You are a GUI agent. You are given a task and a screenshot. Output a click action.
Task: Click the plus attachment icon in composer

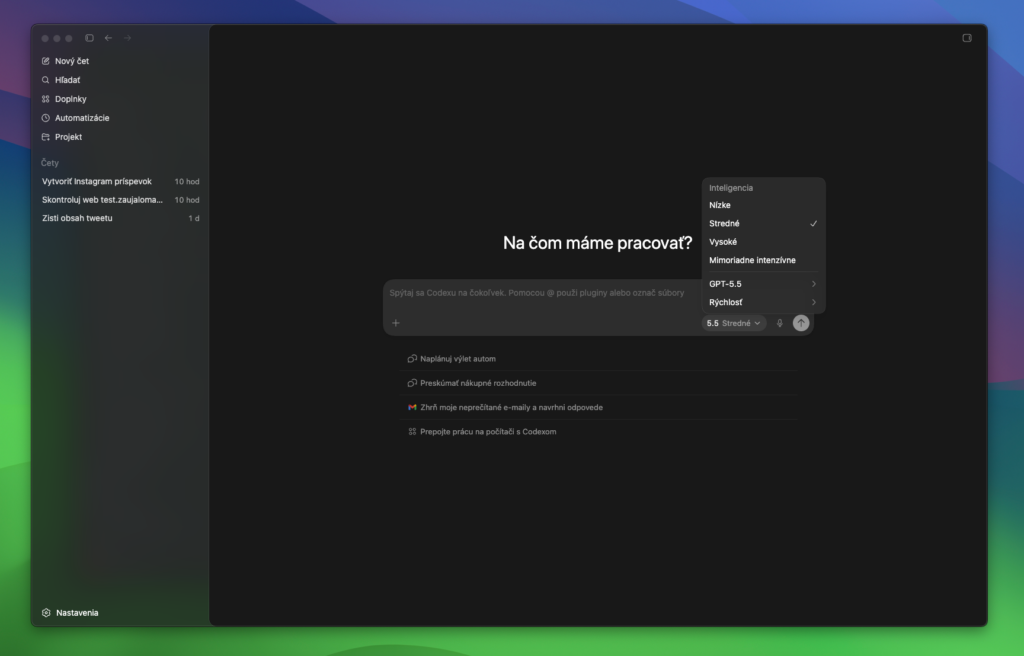[396, 323]
